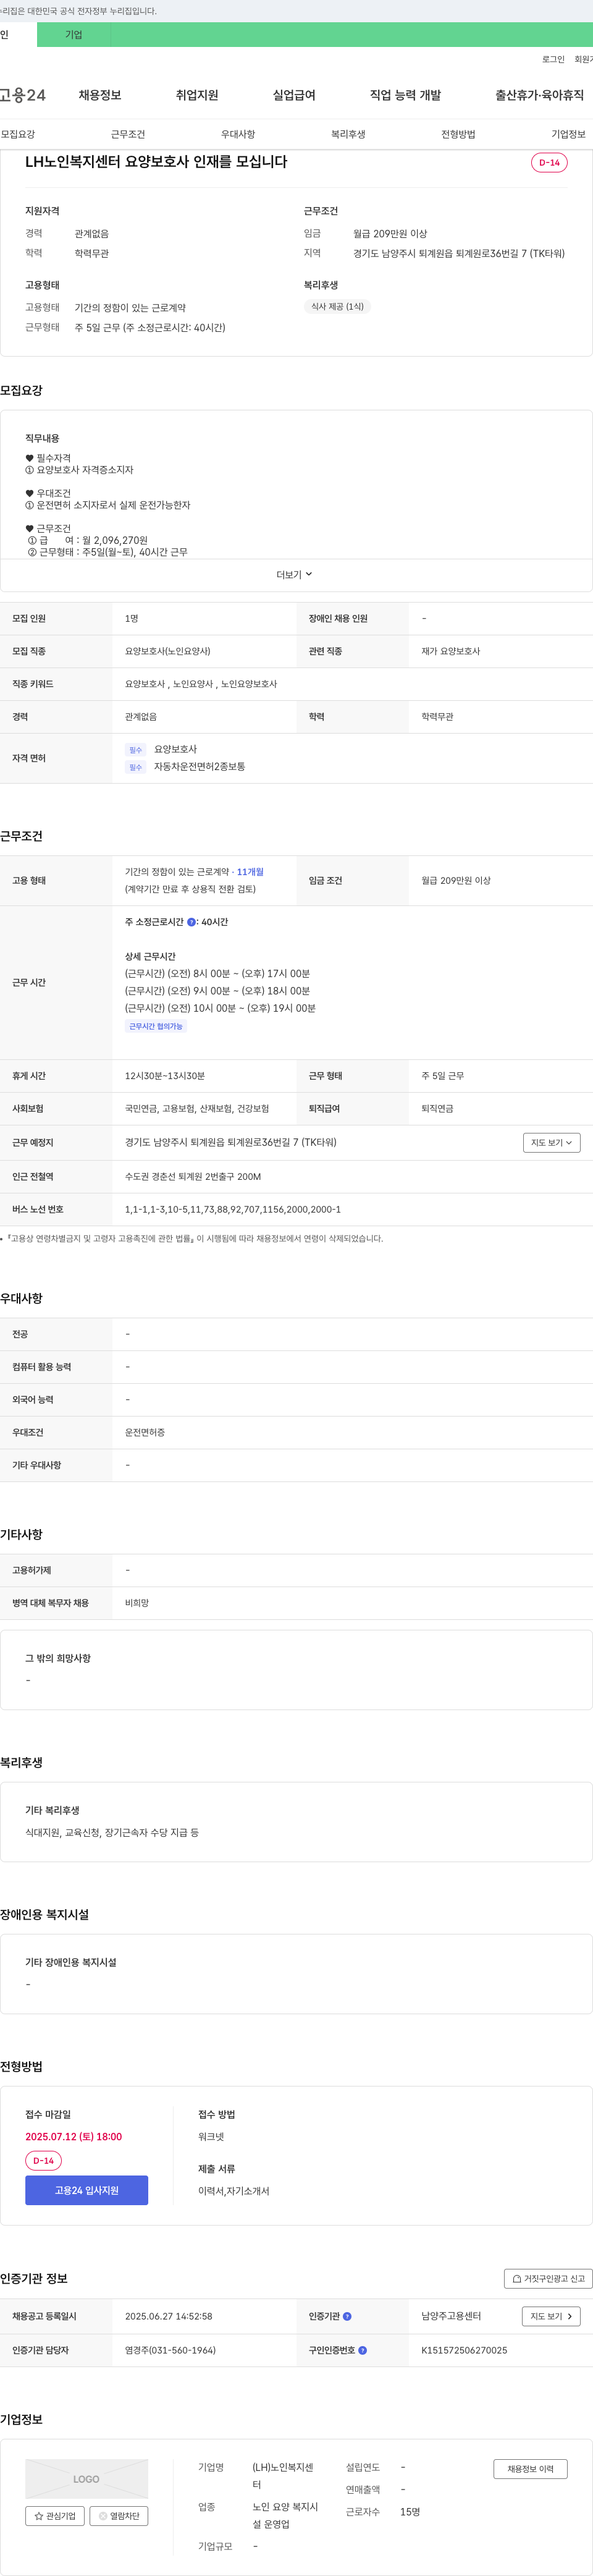This screenshot has height=2576, width=593.
Task: Click 임금 조건 value 월급 209만원 이상
Action: coord(456,880)
